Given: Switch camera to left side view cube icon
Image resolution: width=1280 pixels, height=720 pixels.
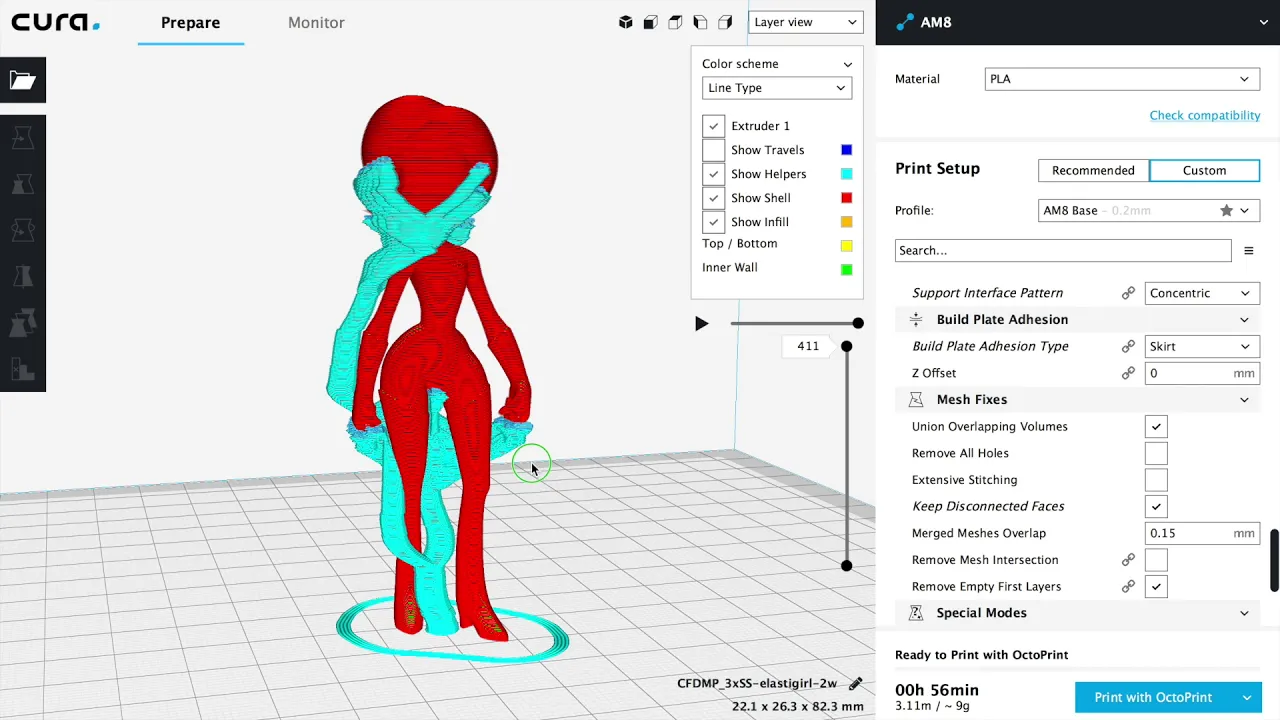Looking at the screenshot, I should (x=701, y=22).
